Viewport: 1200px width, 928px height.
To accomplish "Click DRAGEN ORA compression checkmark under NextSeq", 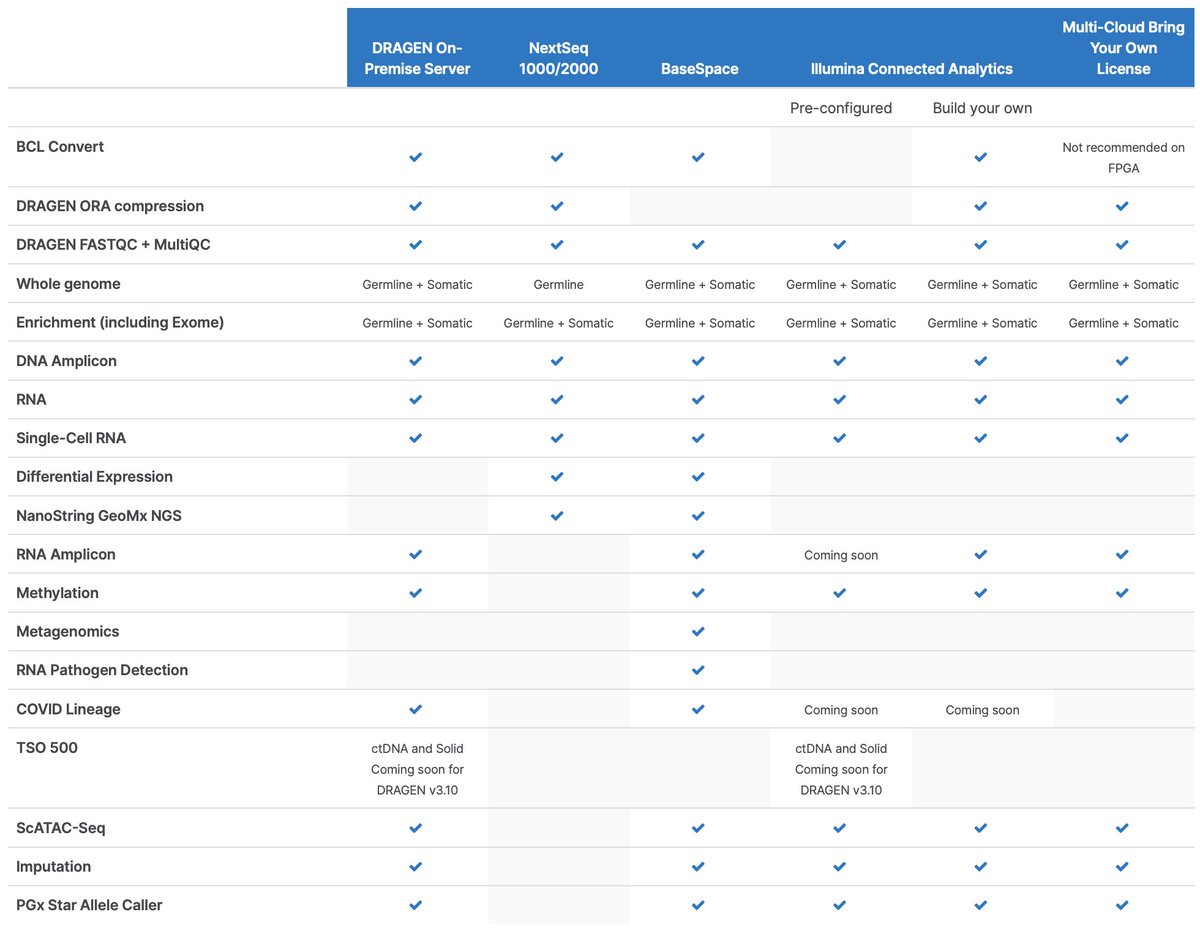I will click(x=557, y=206).
